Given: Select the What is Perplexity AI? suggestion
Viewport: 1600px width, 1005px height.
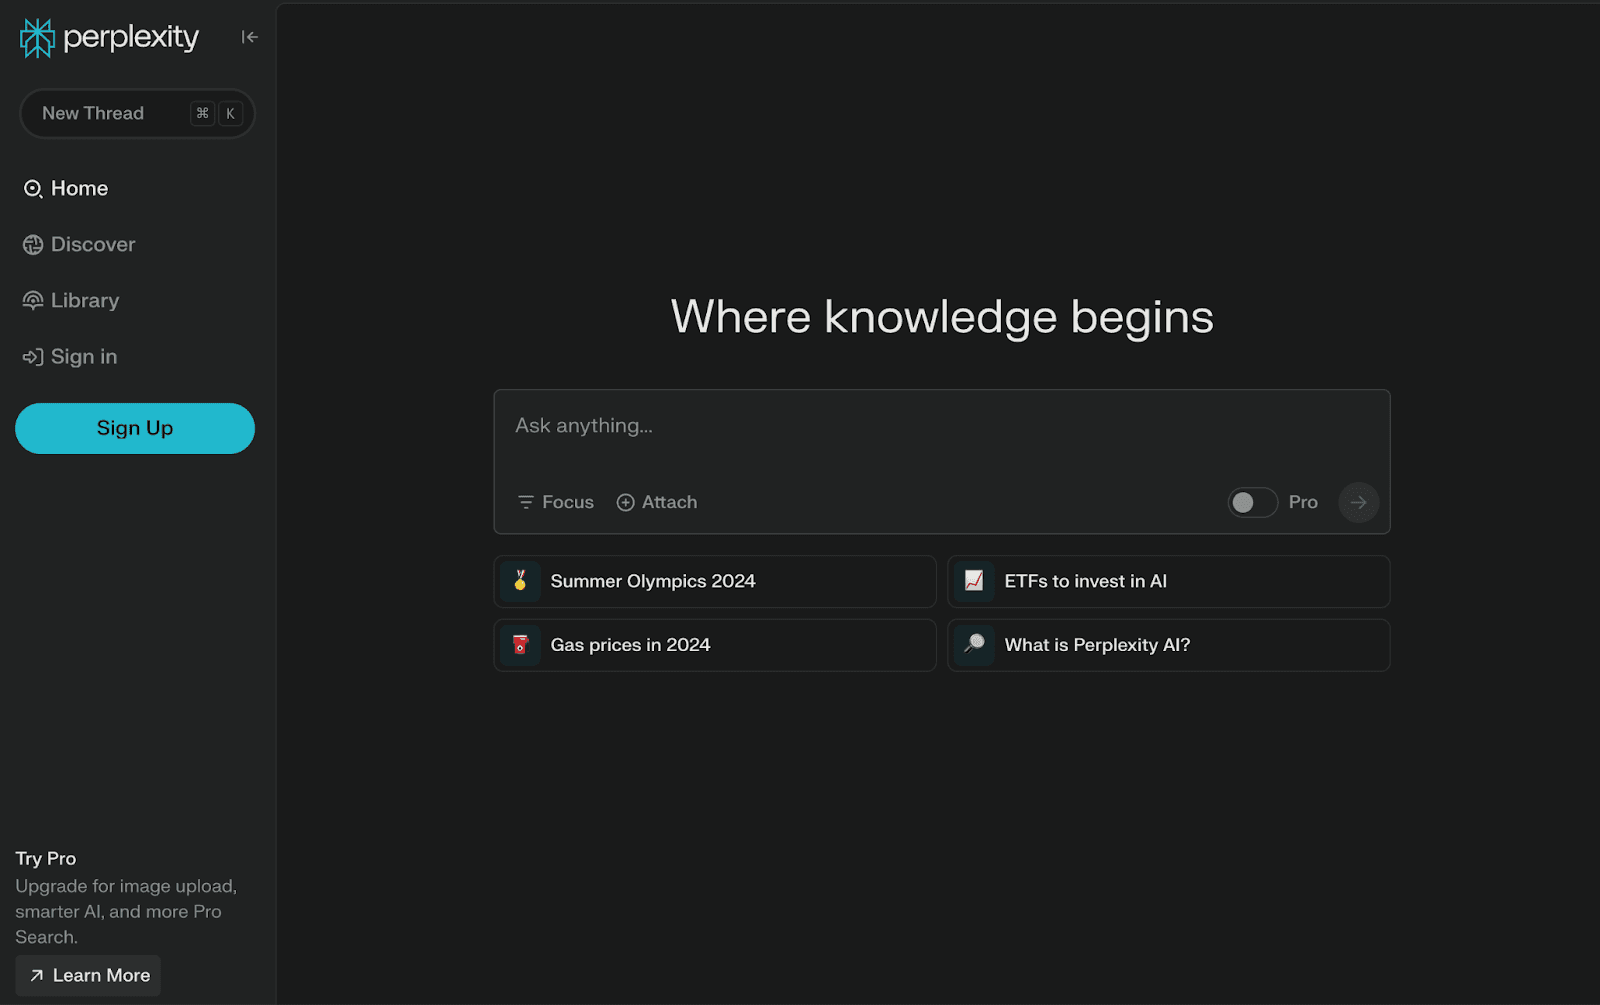Looking at the screenshot, I should click(x=1168, y=645).
